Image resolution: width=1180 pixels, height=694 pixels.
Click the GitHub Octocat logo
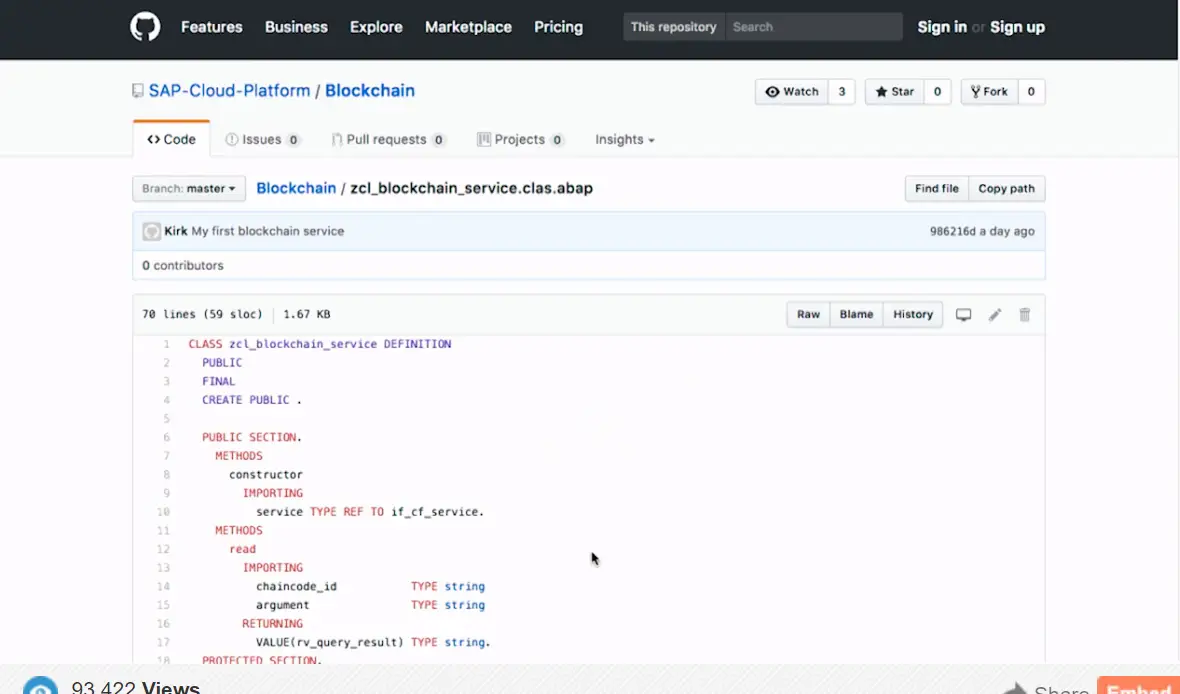(145, 27)
